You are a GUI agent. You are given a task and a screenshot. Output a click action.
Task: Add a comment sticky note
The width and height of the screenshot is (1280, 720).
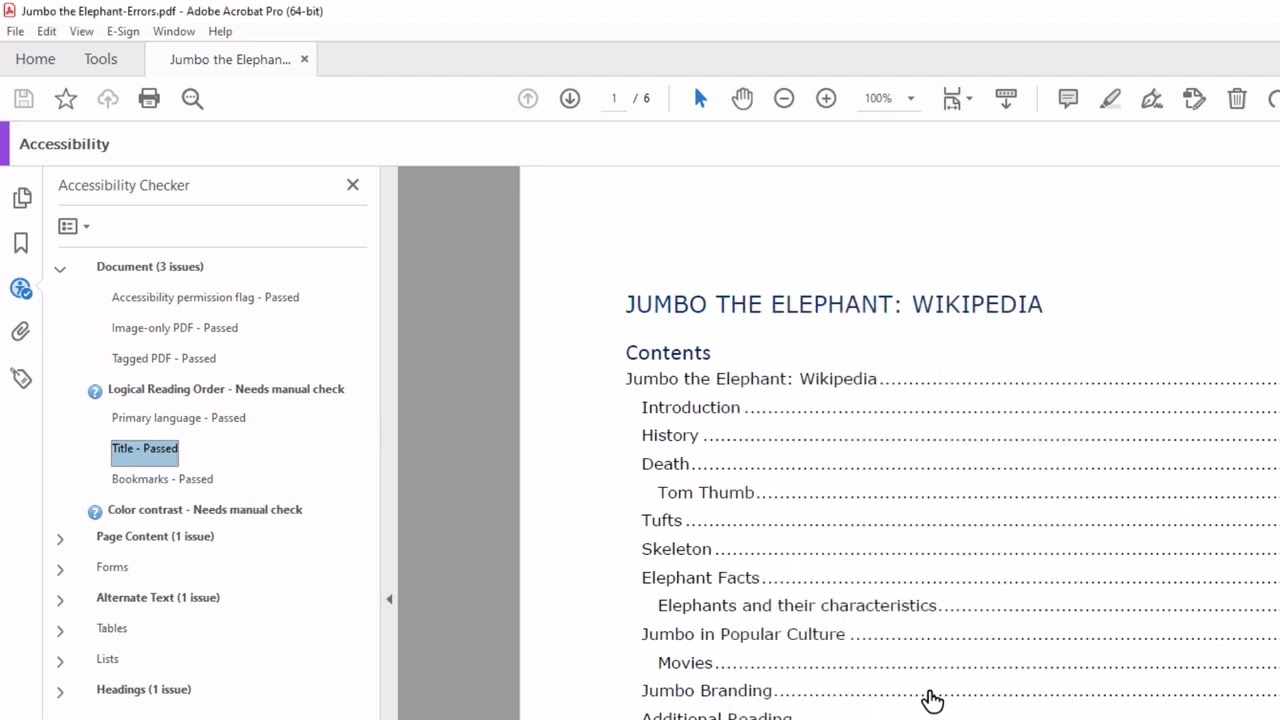[1068, 98]
